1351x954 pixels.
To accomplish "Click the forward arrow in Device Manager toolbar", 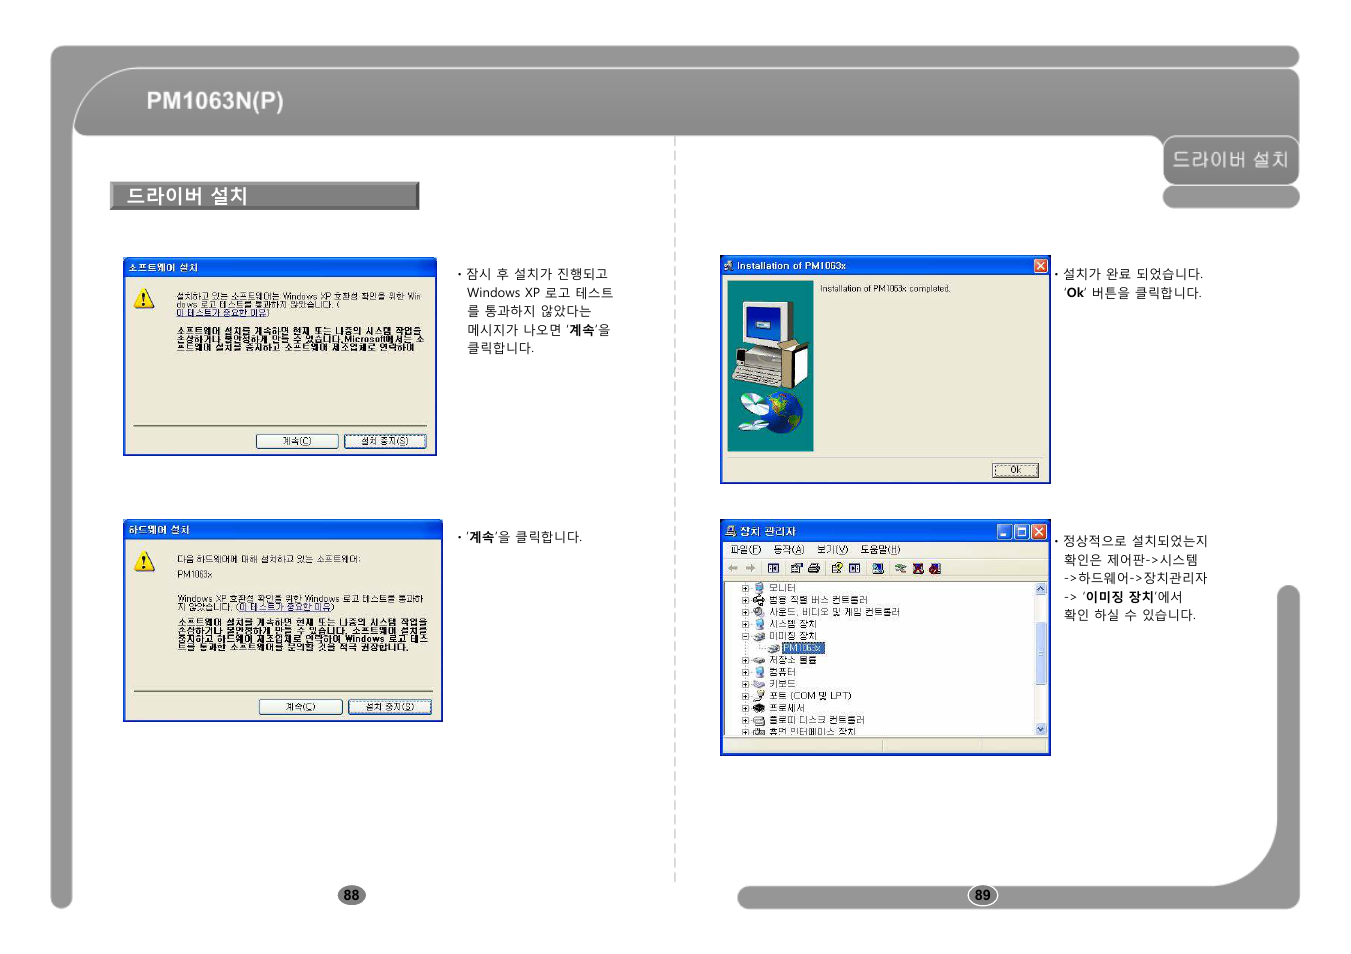I will [x=750, y=568].
